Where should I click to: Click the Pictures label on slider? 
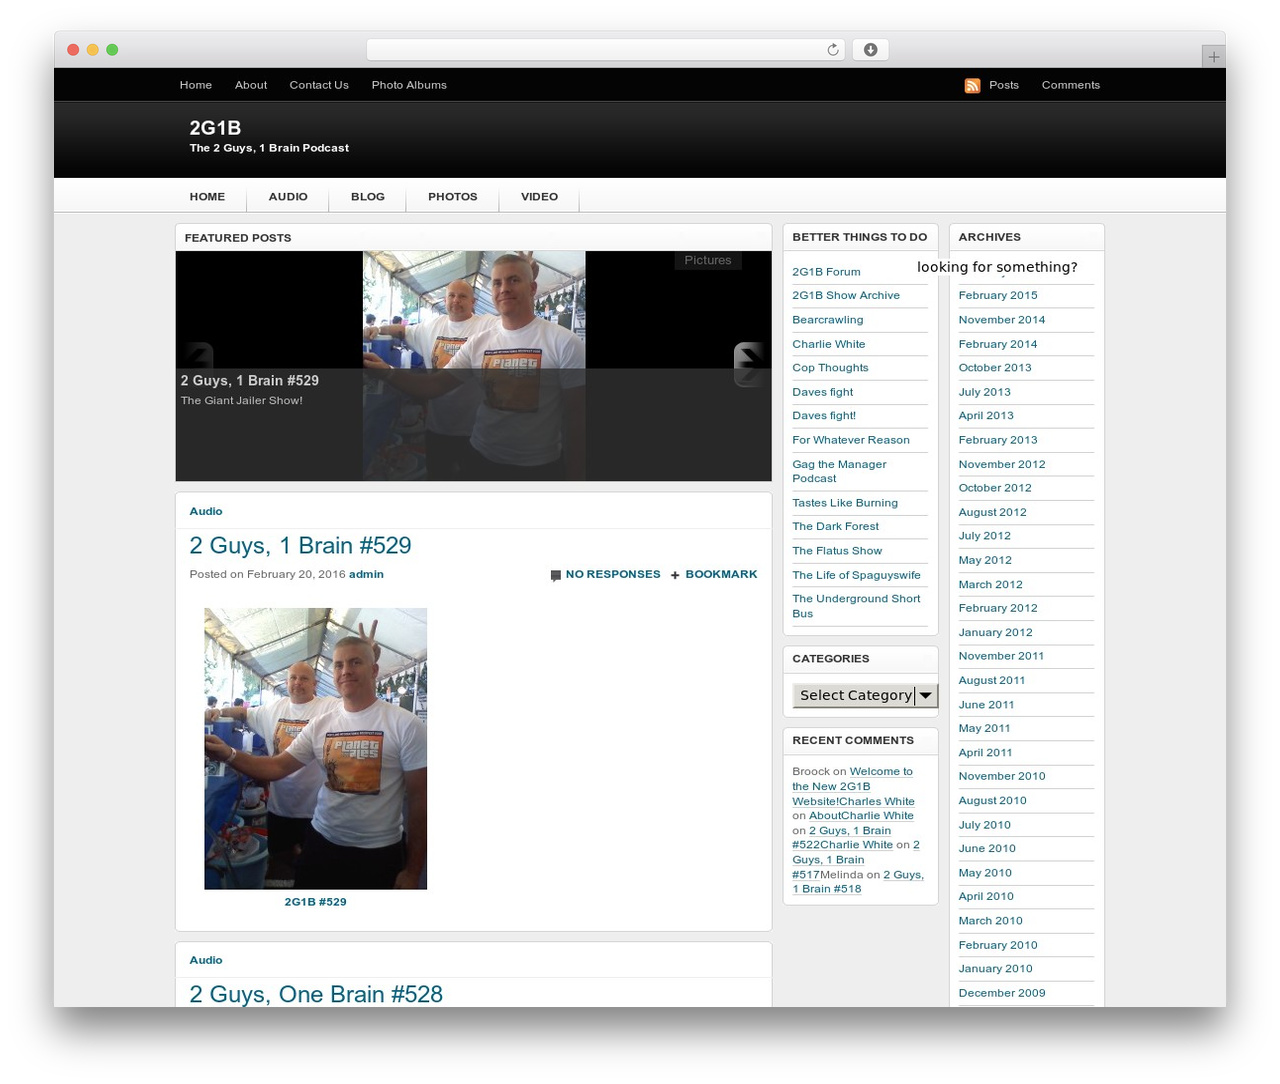tap(708, 260)
